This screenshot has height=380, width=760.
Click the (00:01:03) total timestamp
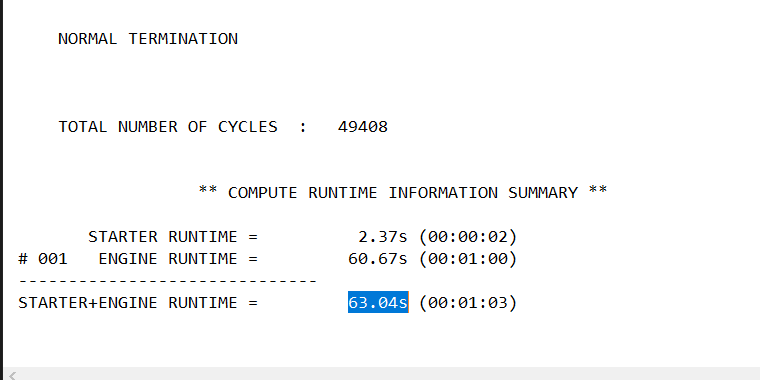coord(468,303)
